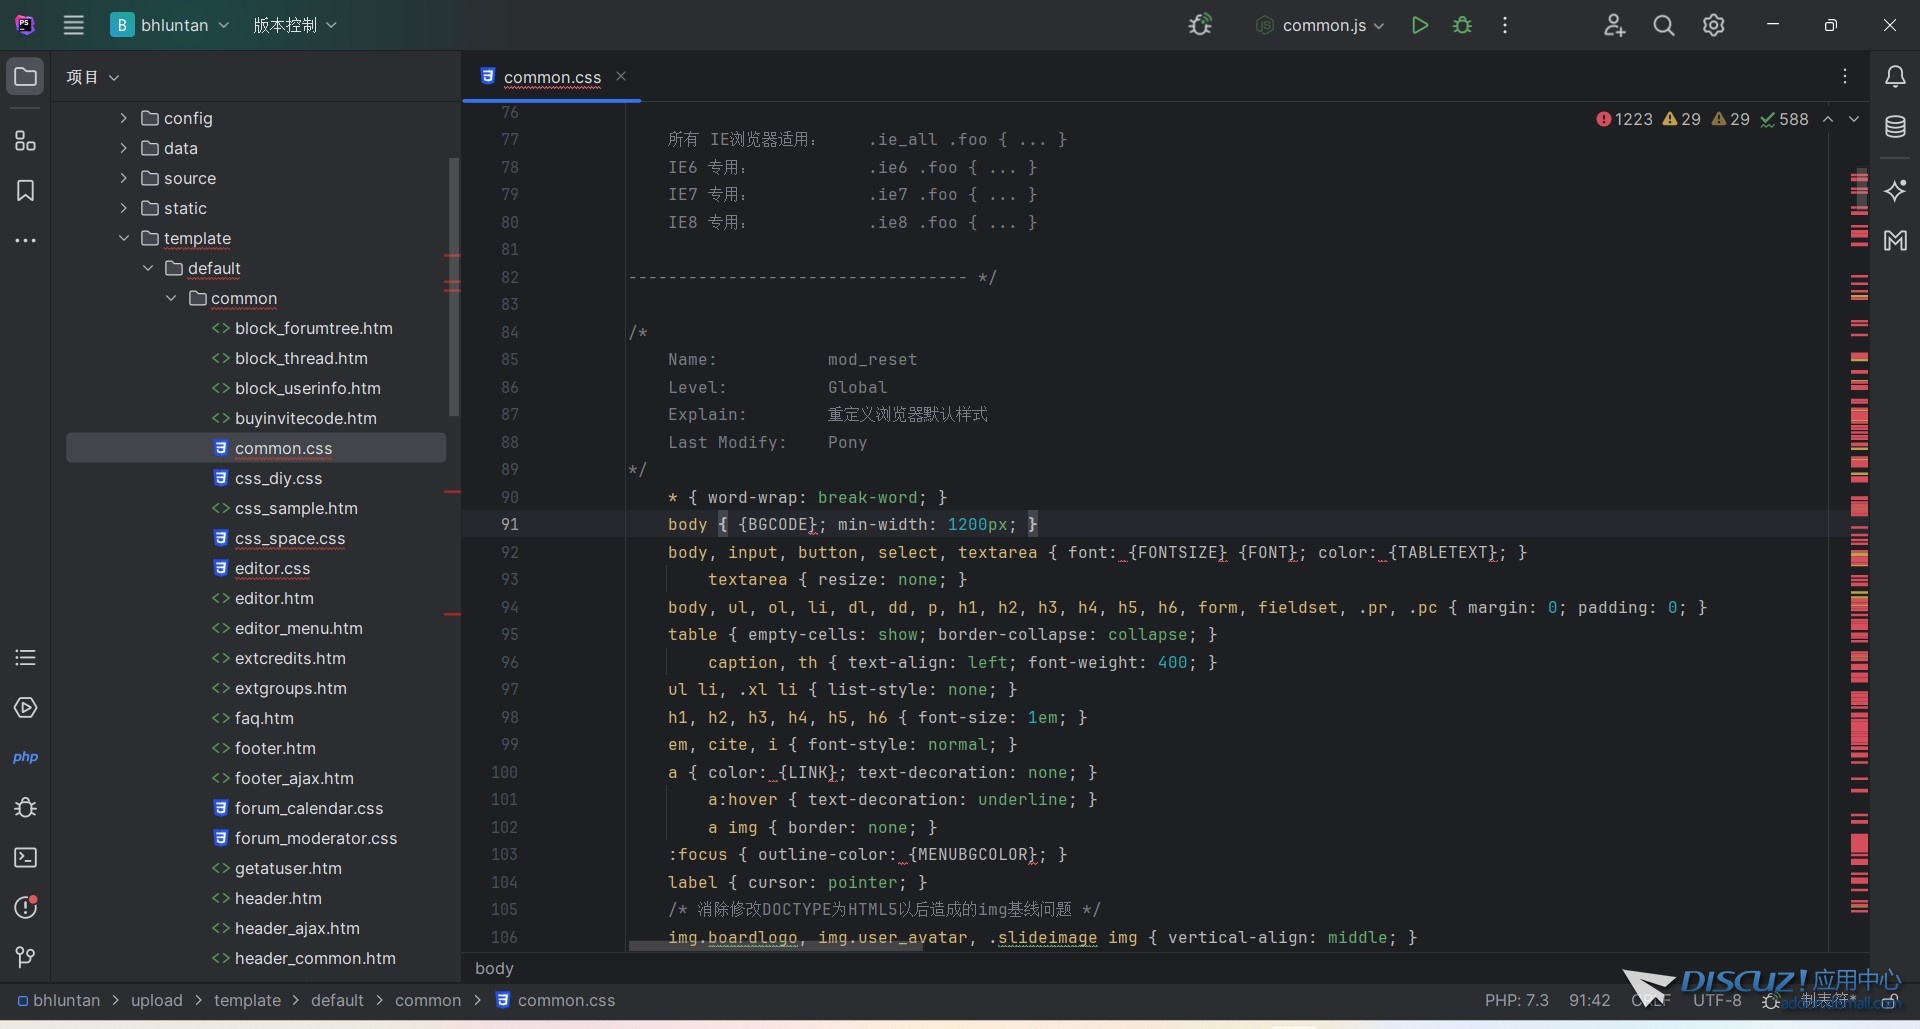Toggle the read-only lock in the status bar
Image resolution: width=1920 pixels, height=1029 pixels.
click(x=1890, y=1000)
